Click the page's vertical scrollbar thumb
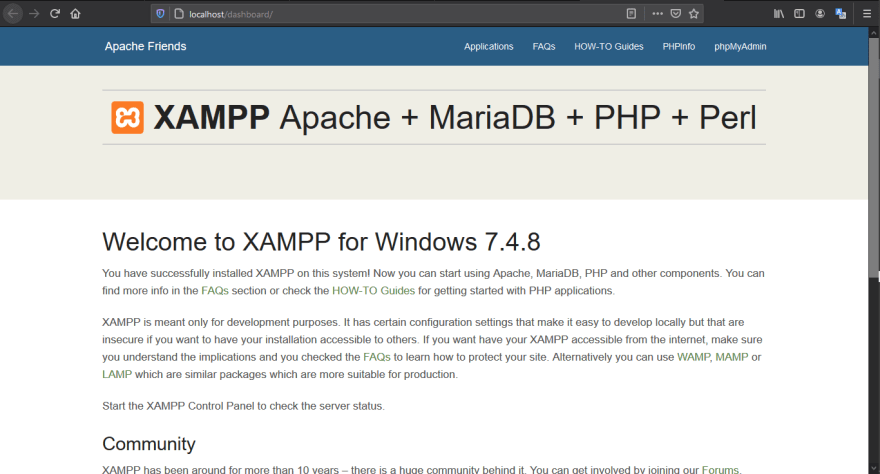The height and width of the screenshot is (474, 880). [873, 157]
